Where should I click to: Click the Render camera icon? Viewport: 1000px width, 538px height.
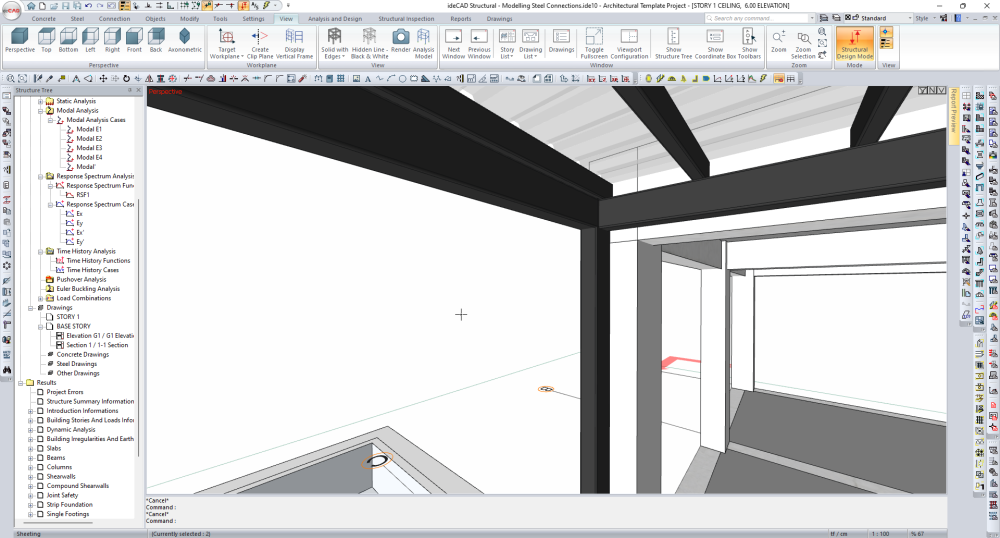tap(400, 39)
